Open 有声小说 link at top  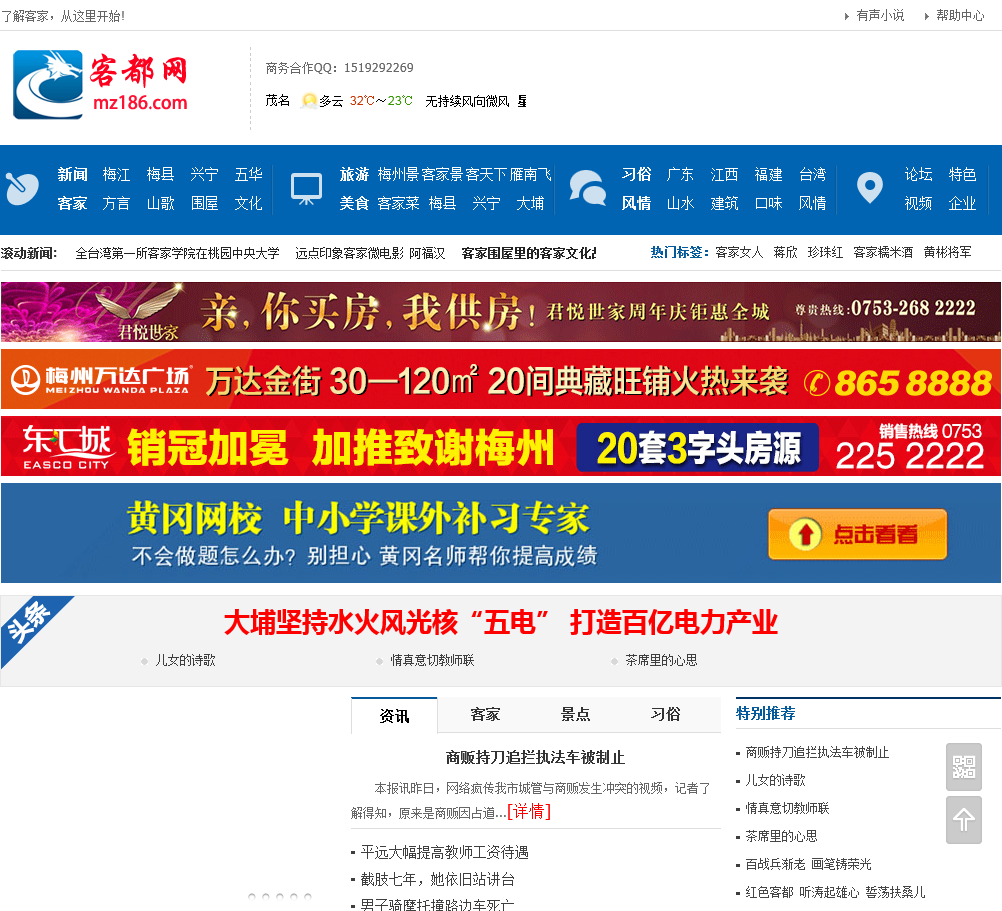[880, 15]
